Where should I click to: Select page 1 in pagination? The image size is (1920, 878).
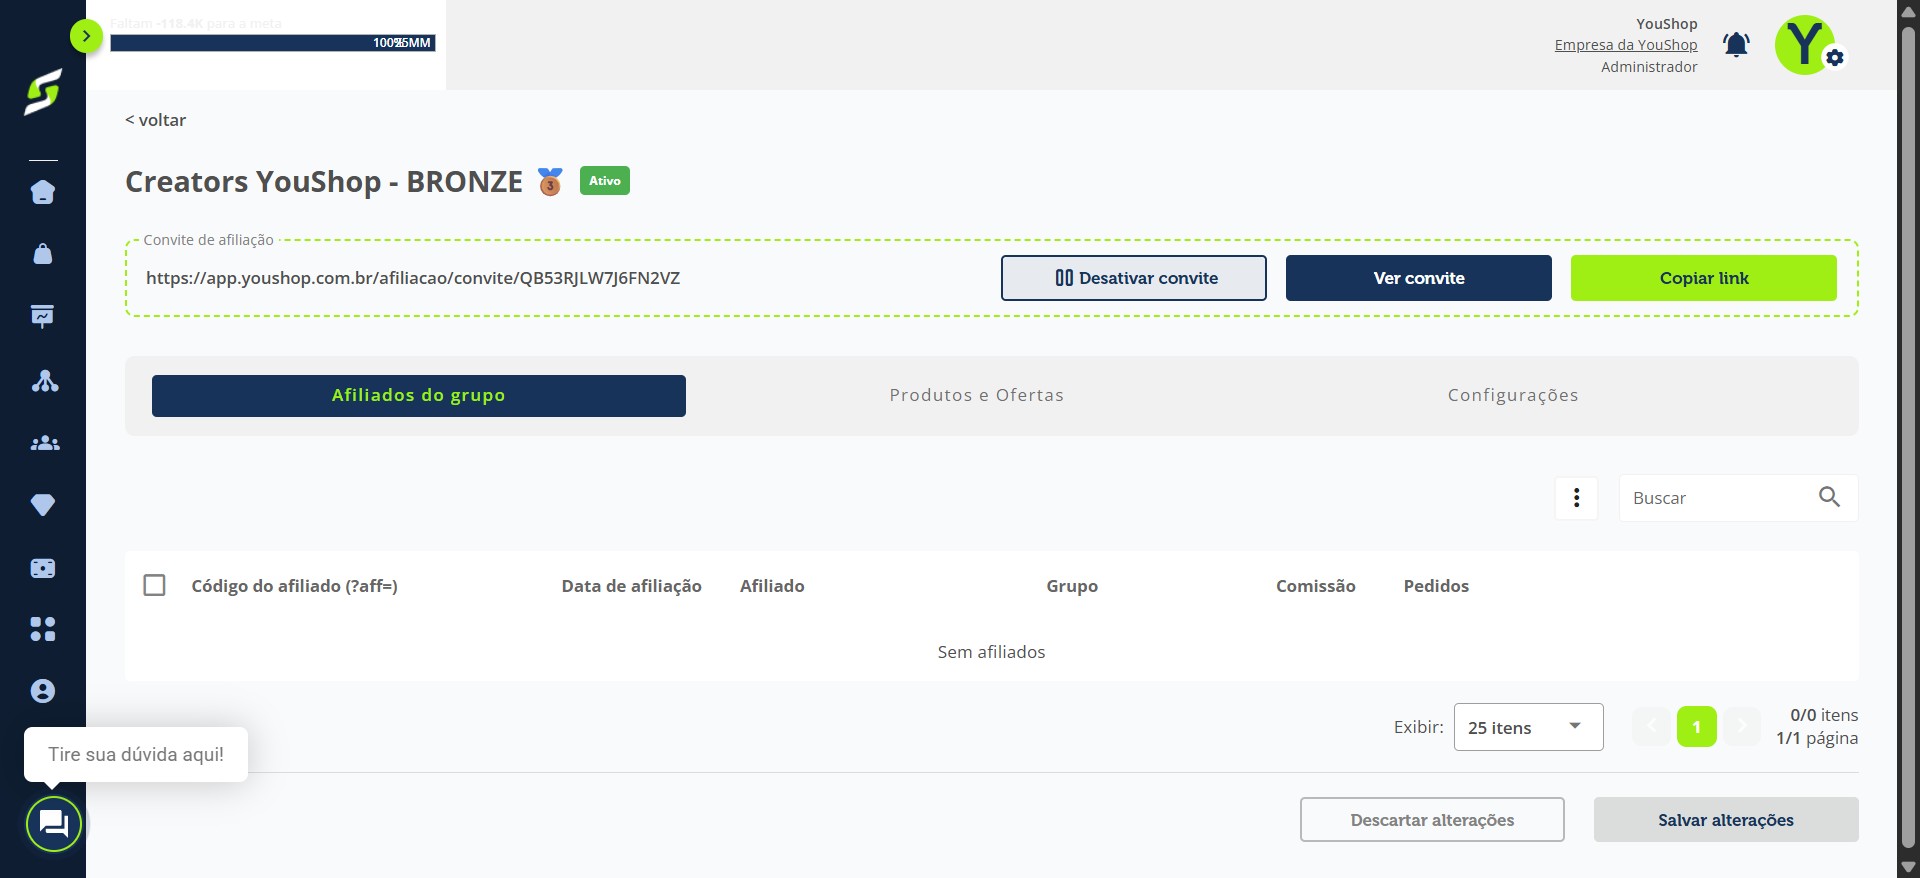[x=1697, y=727]
